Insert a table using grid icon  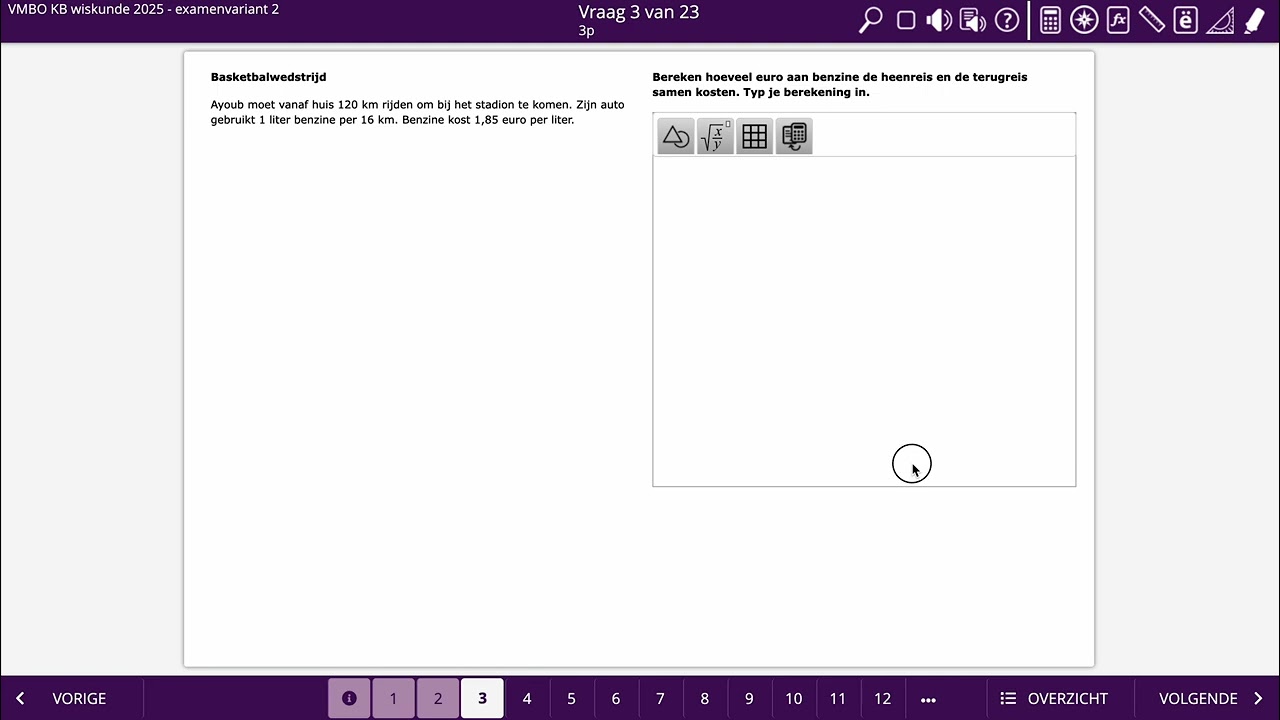click(755, 137)
